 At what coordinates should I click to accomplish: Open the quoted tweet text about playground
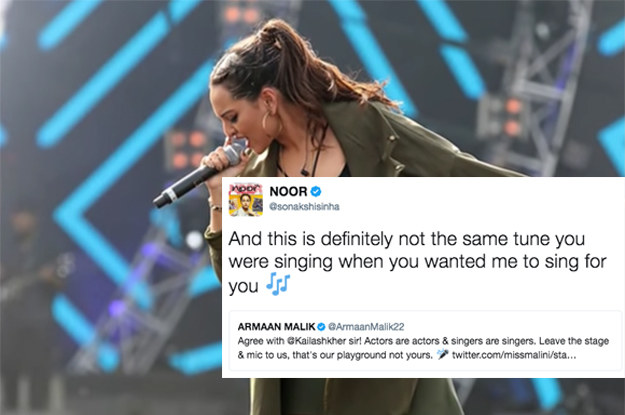pos(423,348)
